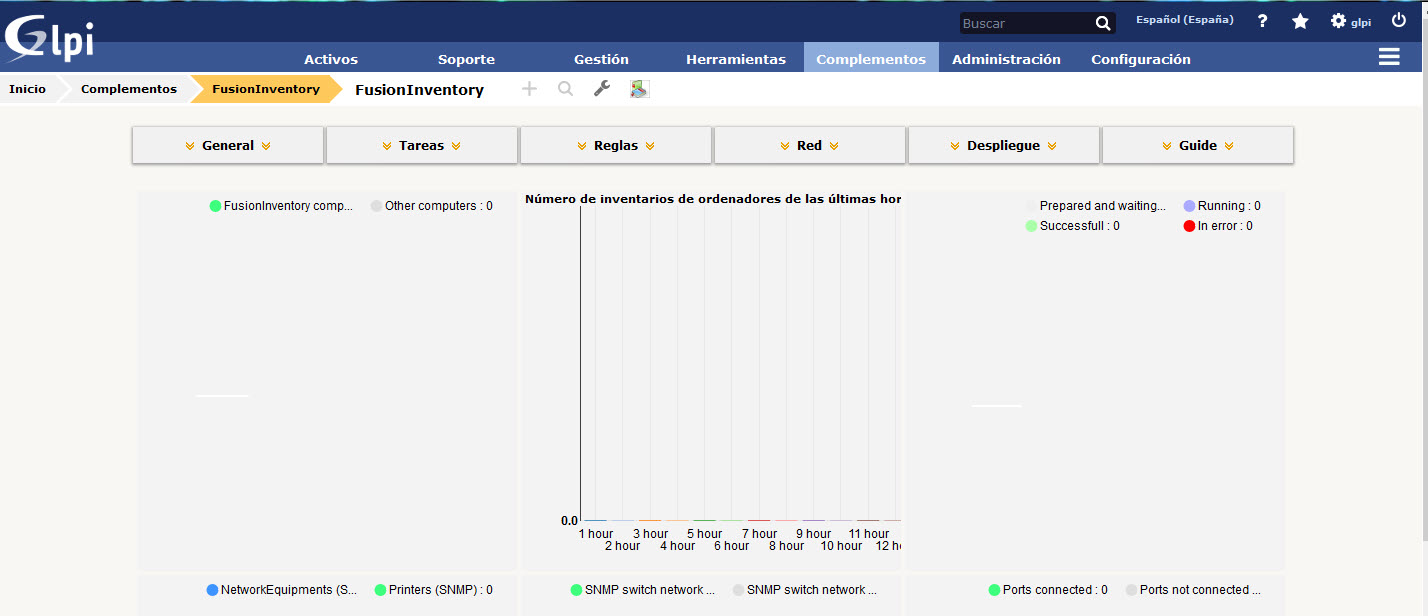The height and width of the screenshot is (616, 1428).
Task: Click the green FusionInventory computers legend dot
Action: pyautogui.click(x=214, y=205)
